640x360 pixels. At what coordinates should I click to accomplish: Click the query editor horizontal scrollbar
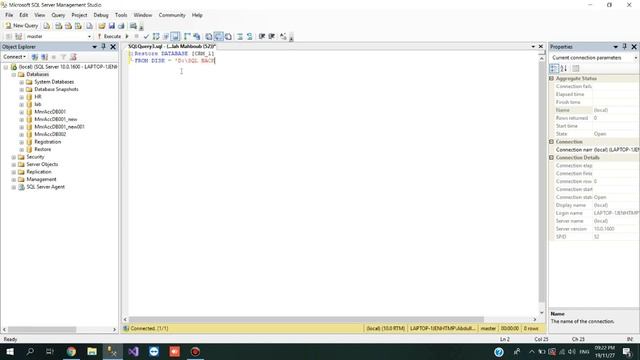[x=306, y=319]
